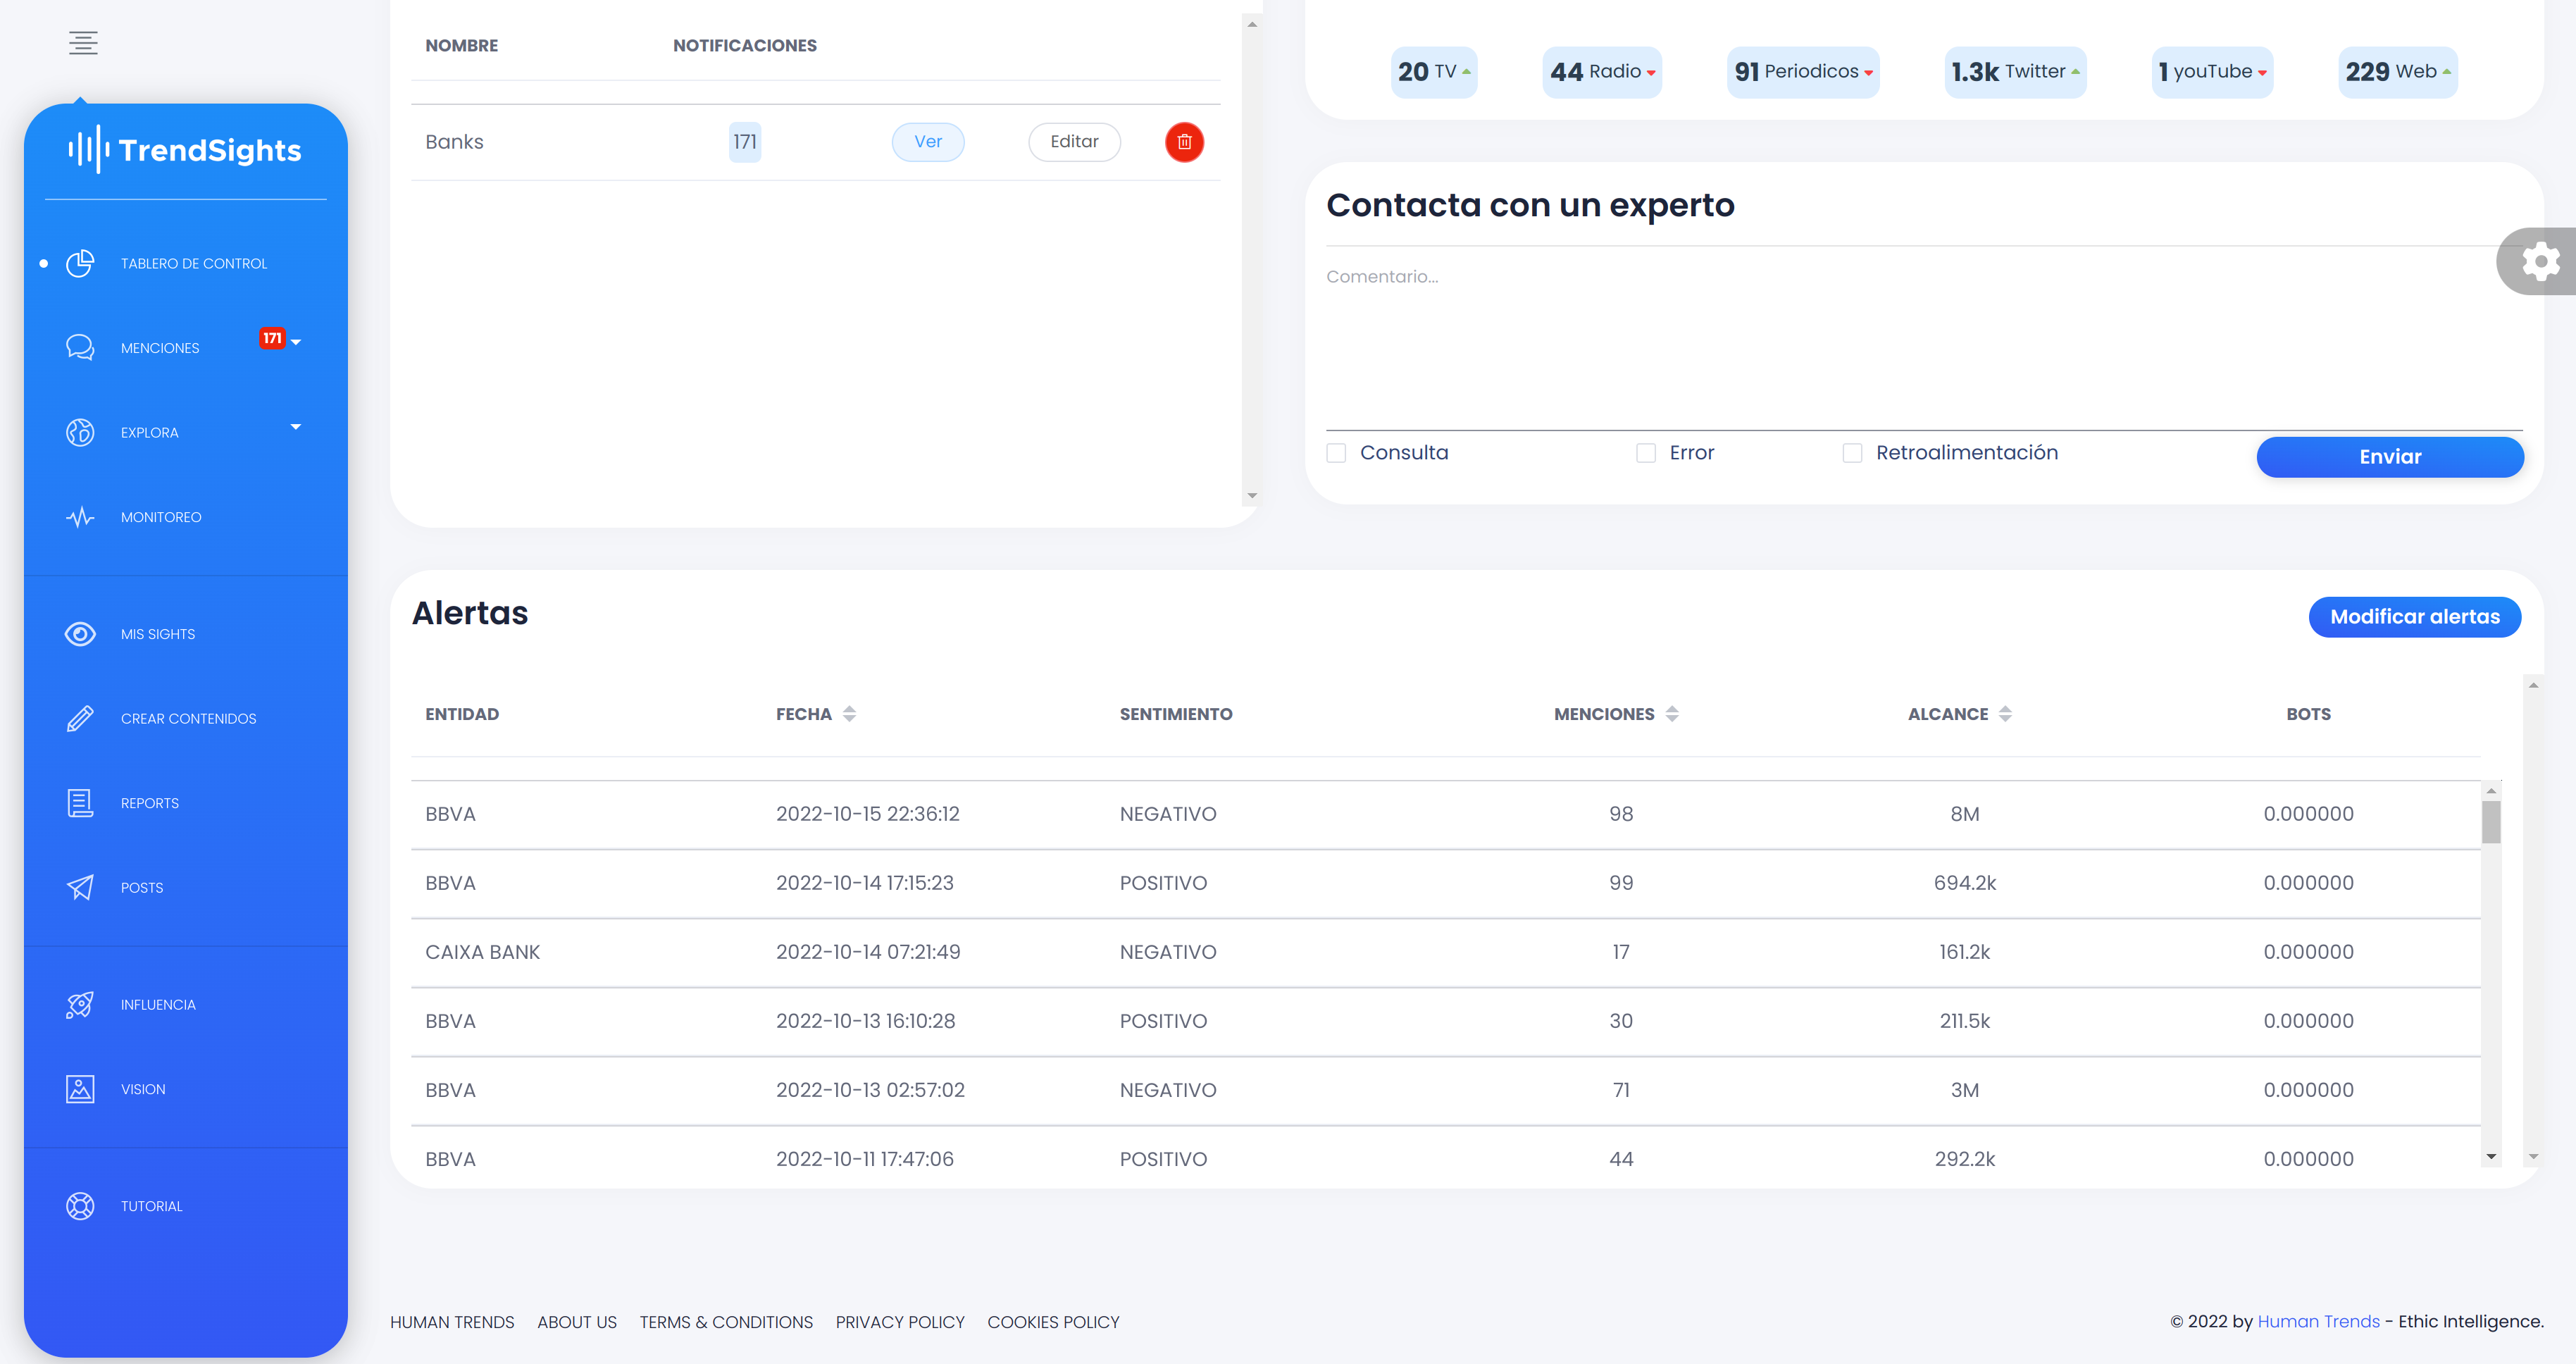This screenshot has width=2576, height=1364.
Task: Expand the Menciones submenu arrow
Action: click(296, 342)
